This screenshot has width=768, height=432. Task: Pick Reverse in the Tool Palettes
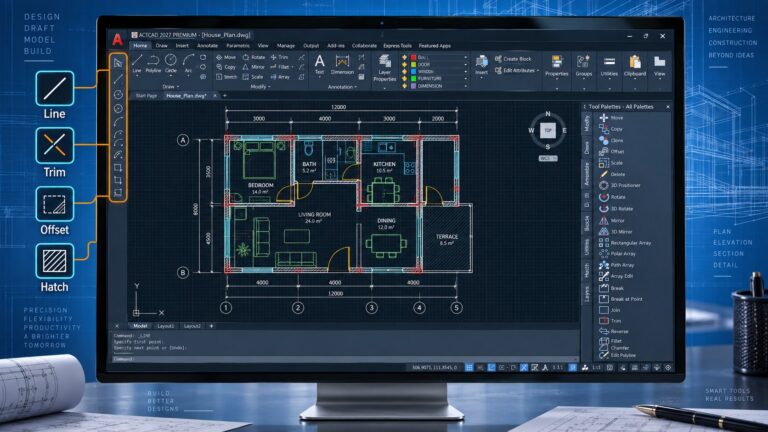point(613,332)
